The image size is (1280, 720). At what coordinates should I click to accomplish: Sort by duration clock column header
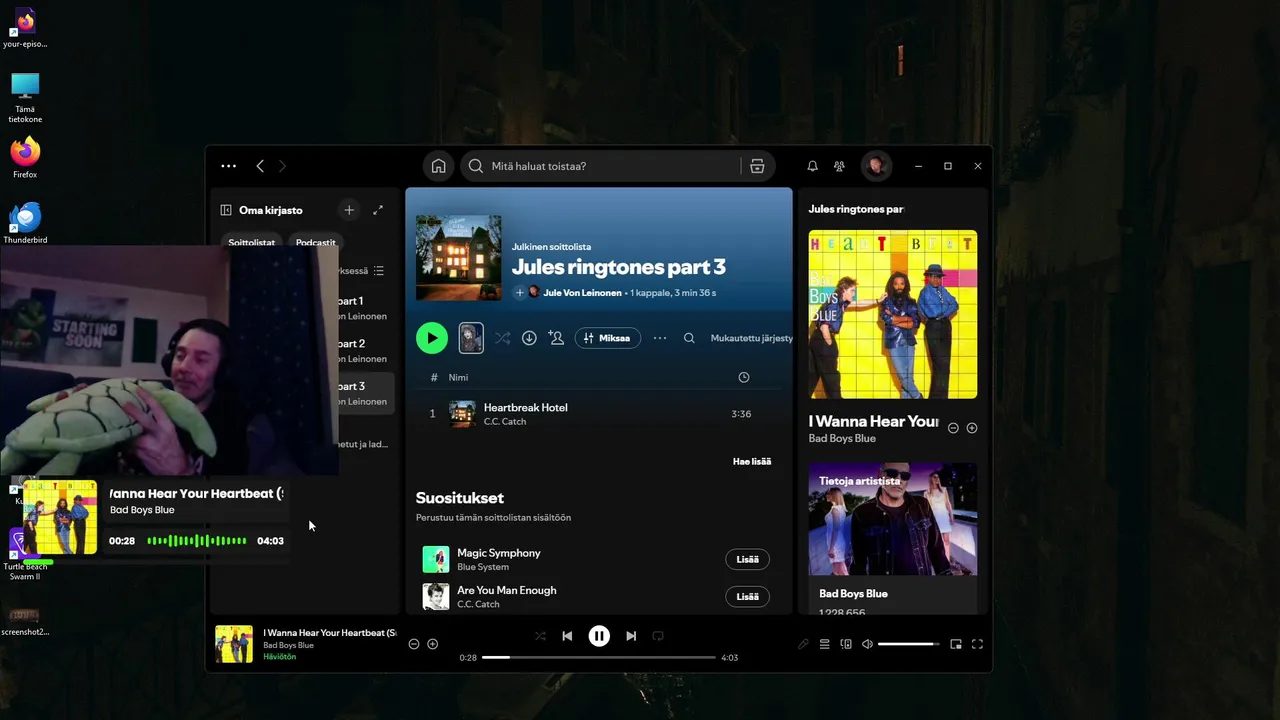pos(743,377)
